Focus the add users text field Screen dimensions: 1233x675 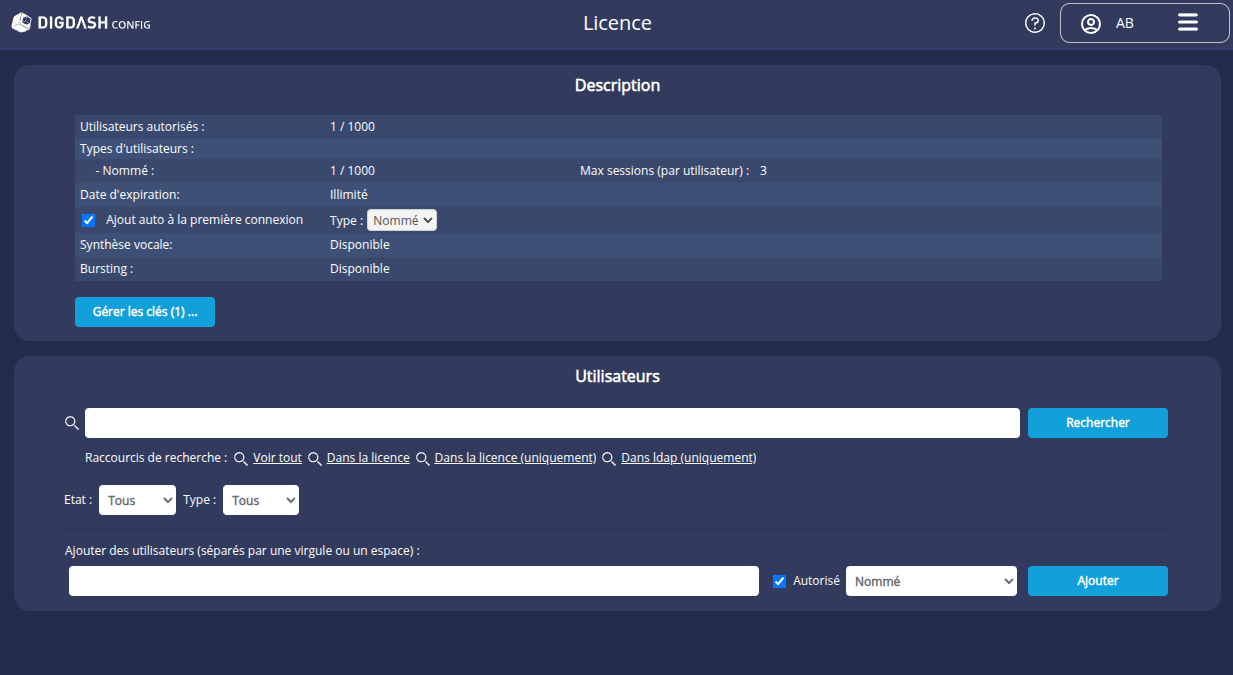point(413,581)
